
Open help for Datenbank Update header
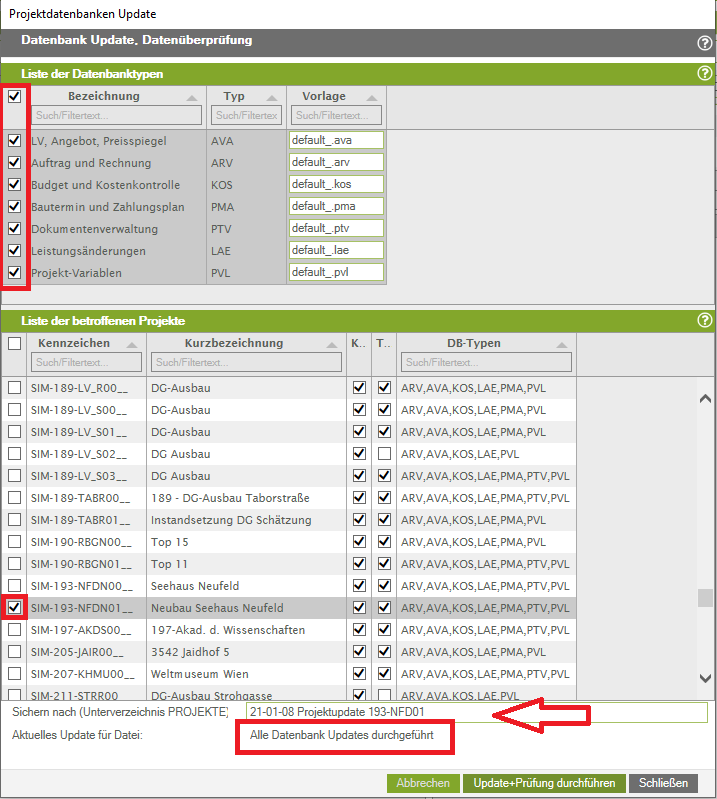point(704,43)
